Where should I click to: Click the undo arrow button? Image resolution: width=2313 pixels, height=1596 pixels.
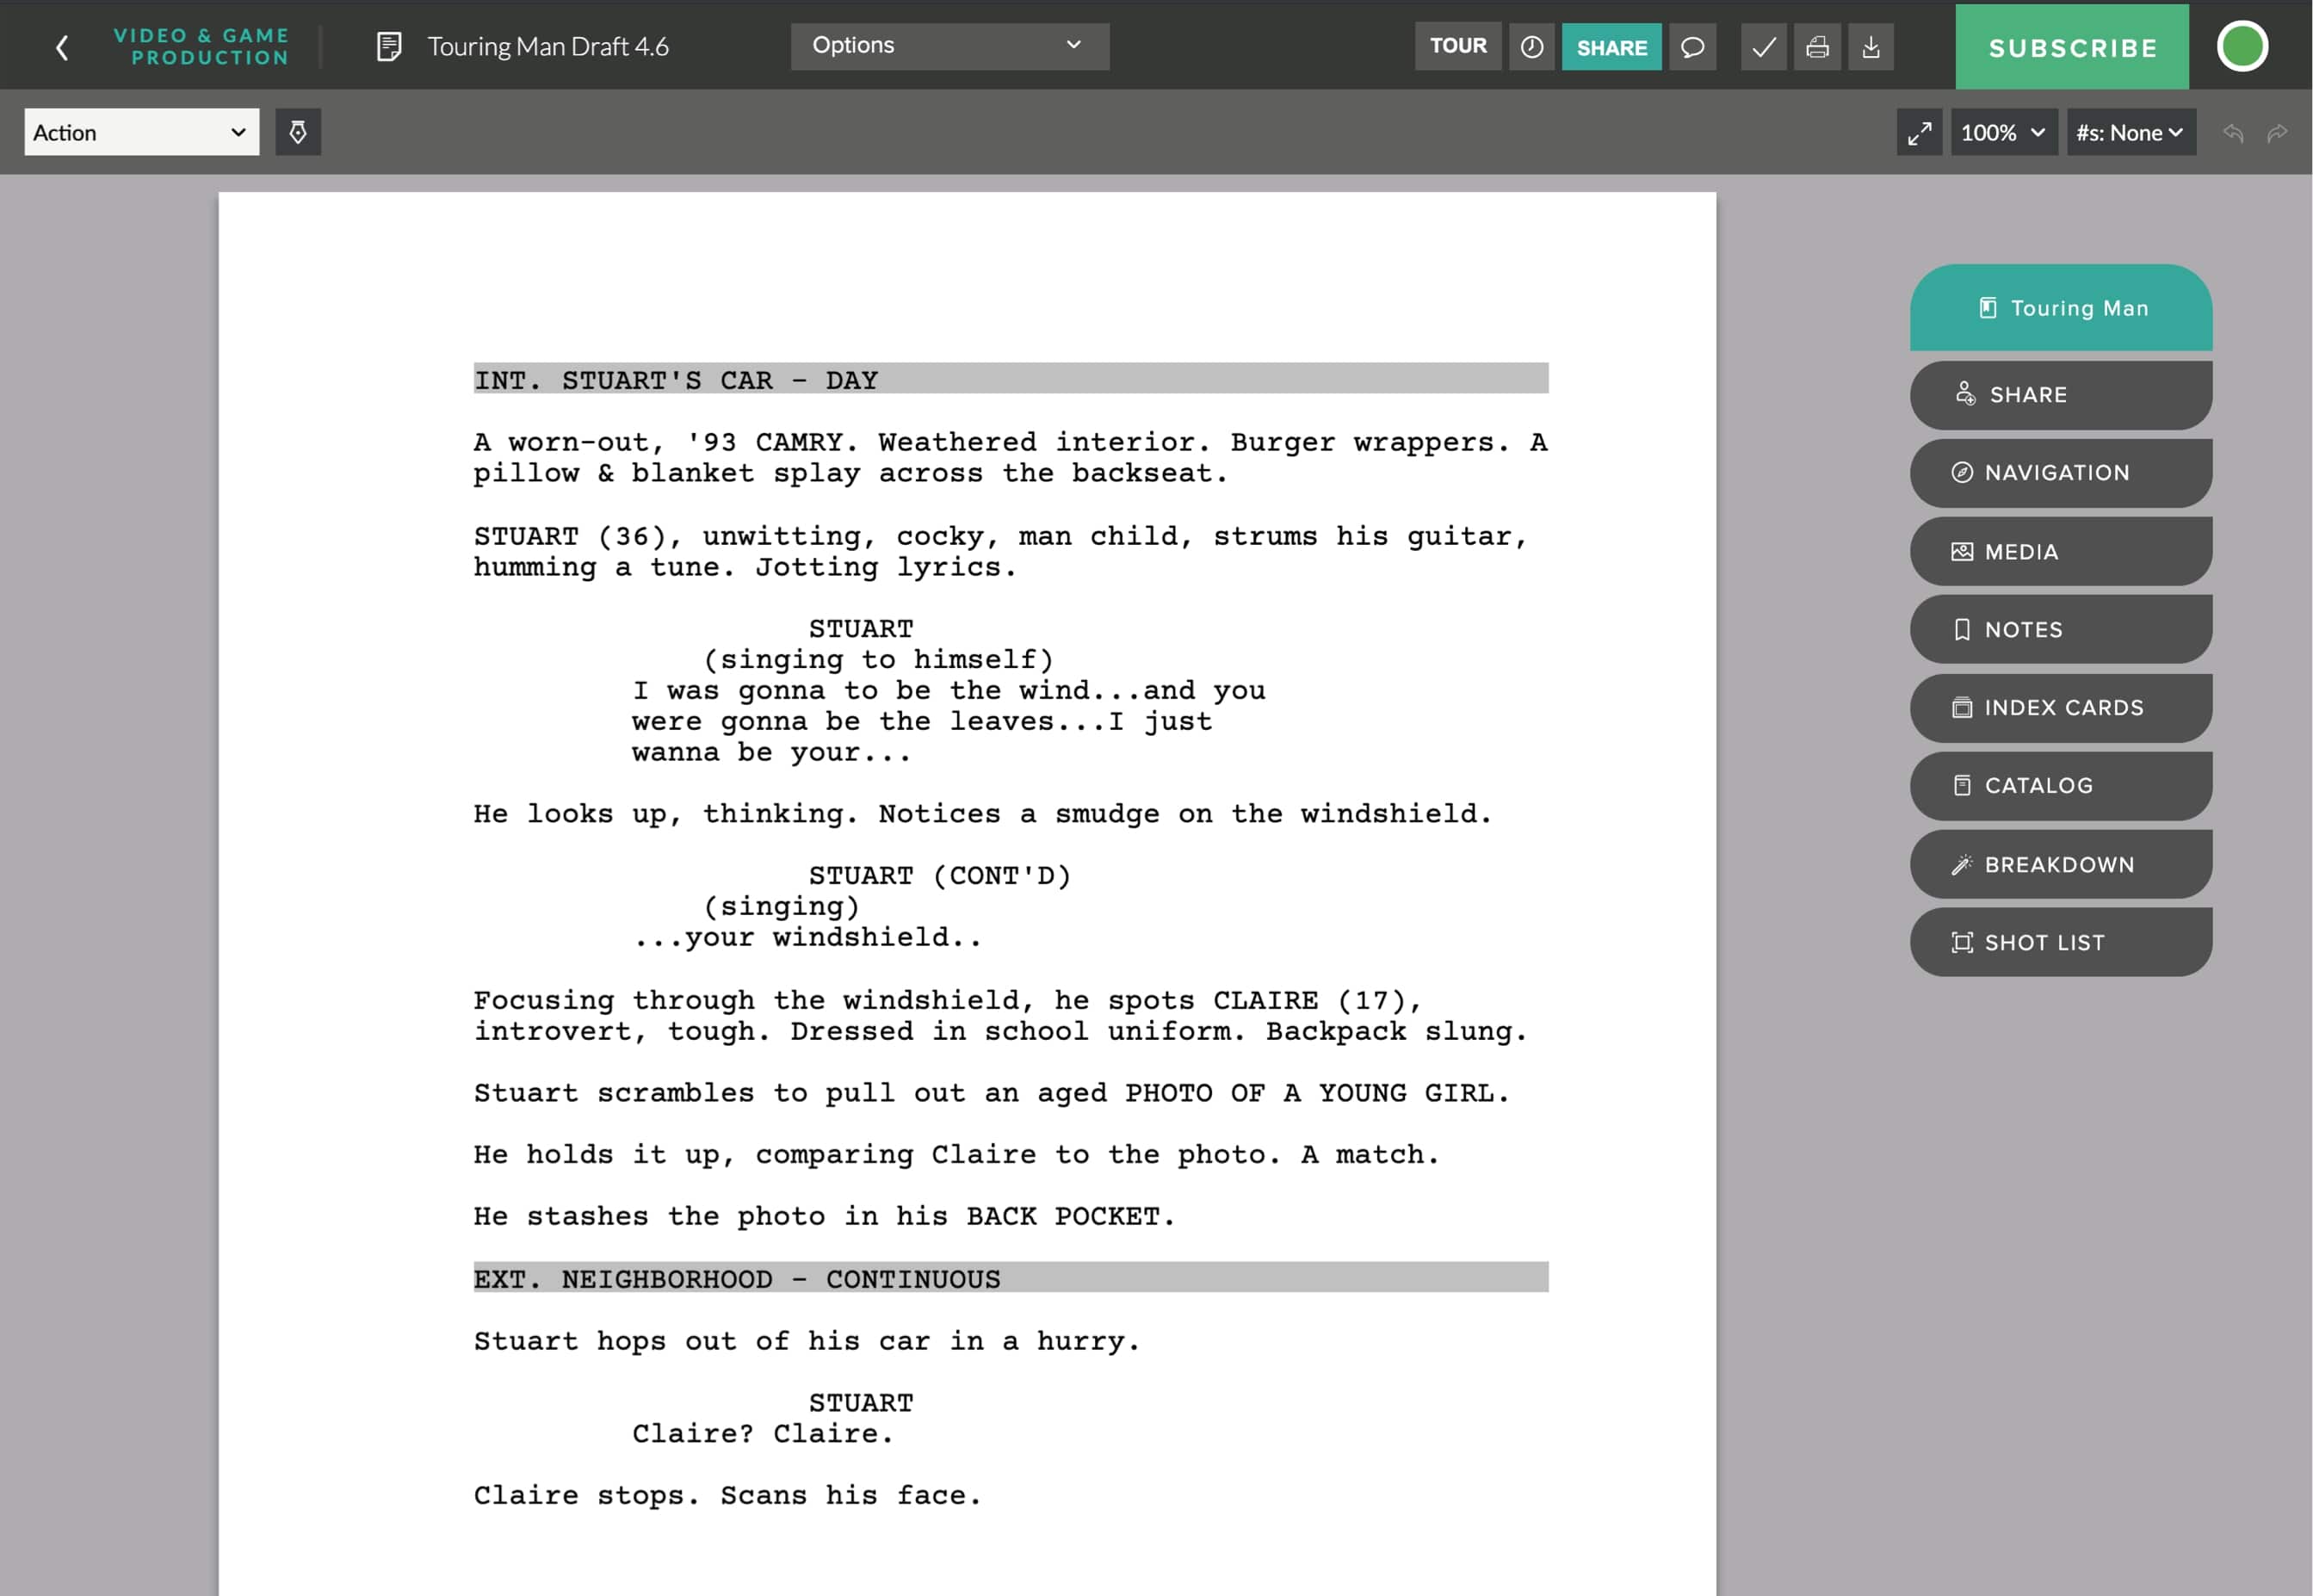[2234, 132]
